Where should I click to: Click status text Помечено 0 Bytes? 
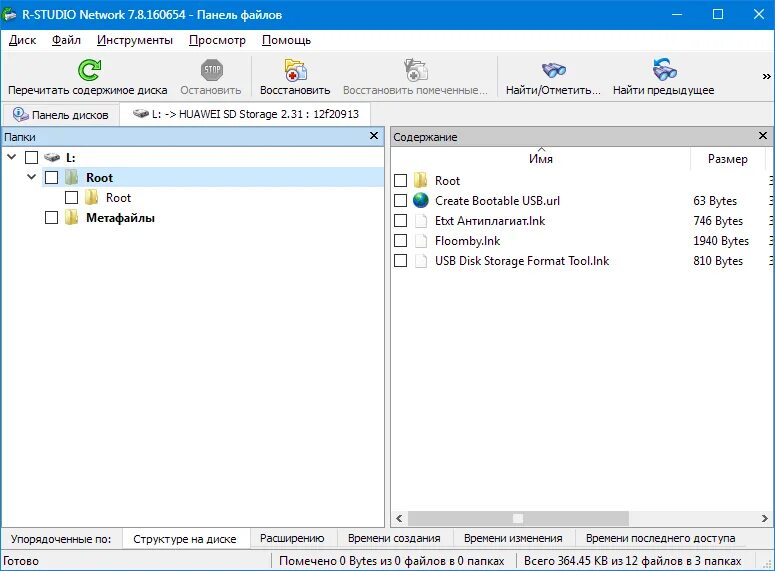[391, 561]
